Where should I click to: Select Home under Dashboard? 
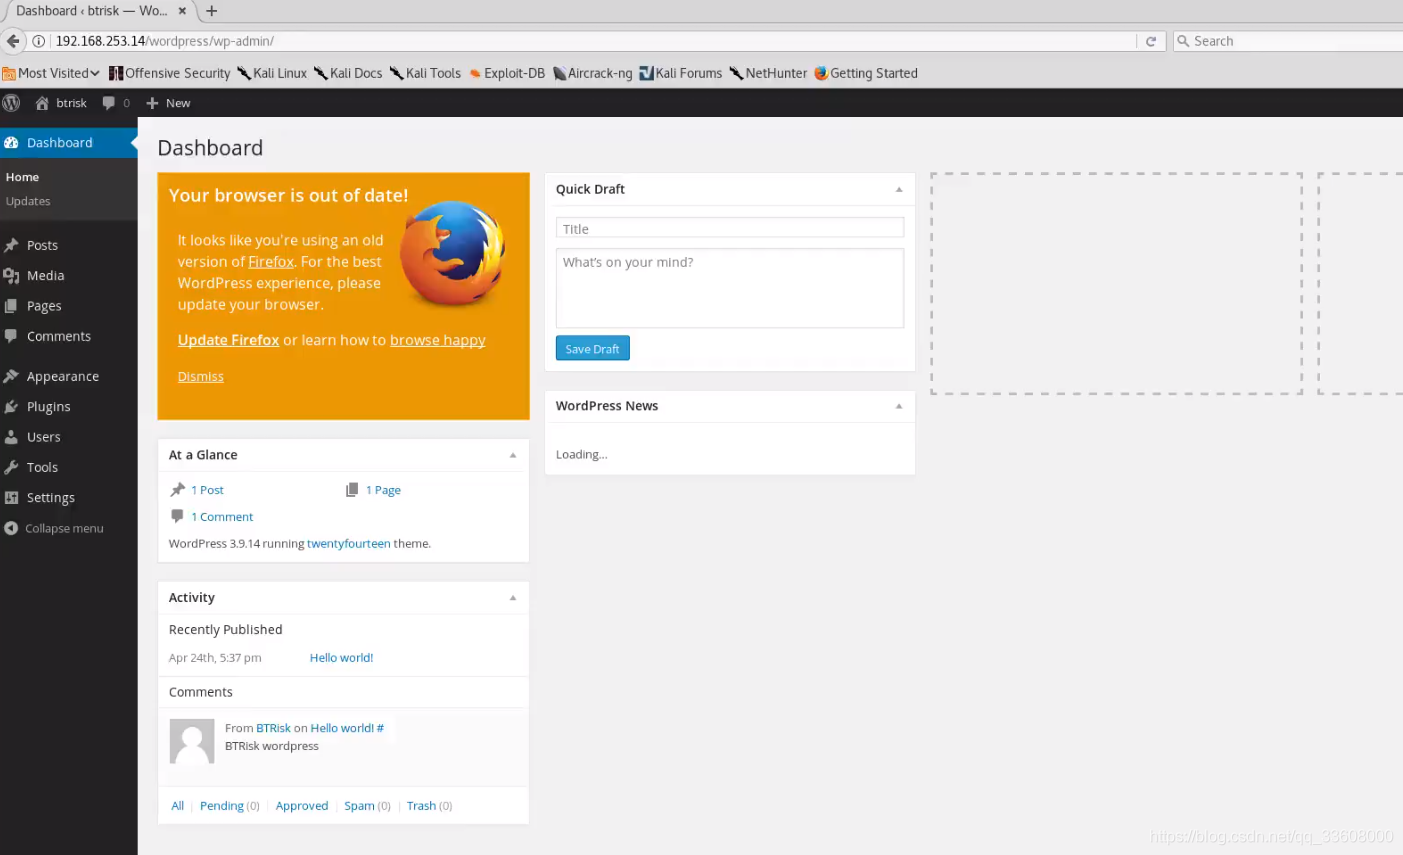(x=22, y=177)
